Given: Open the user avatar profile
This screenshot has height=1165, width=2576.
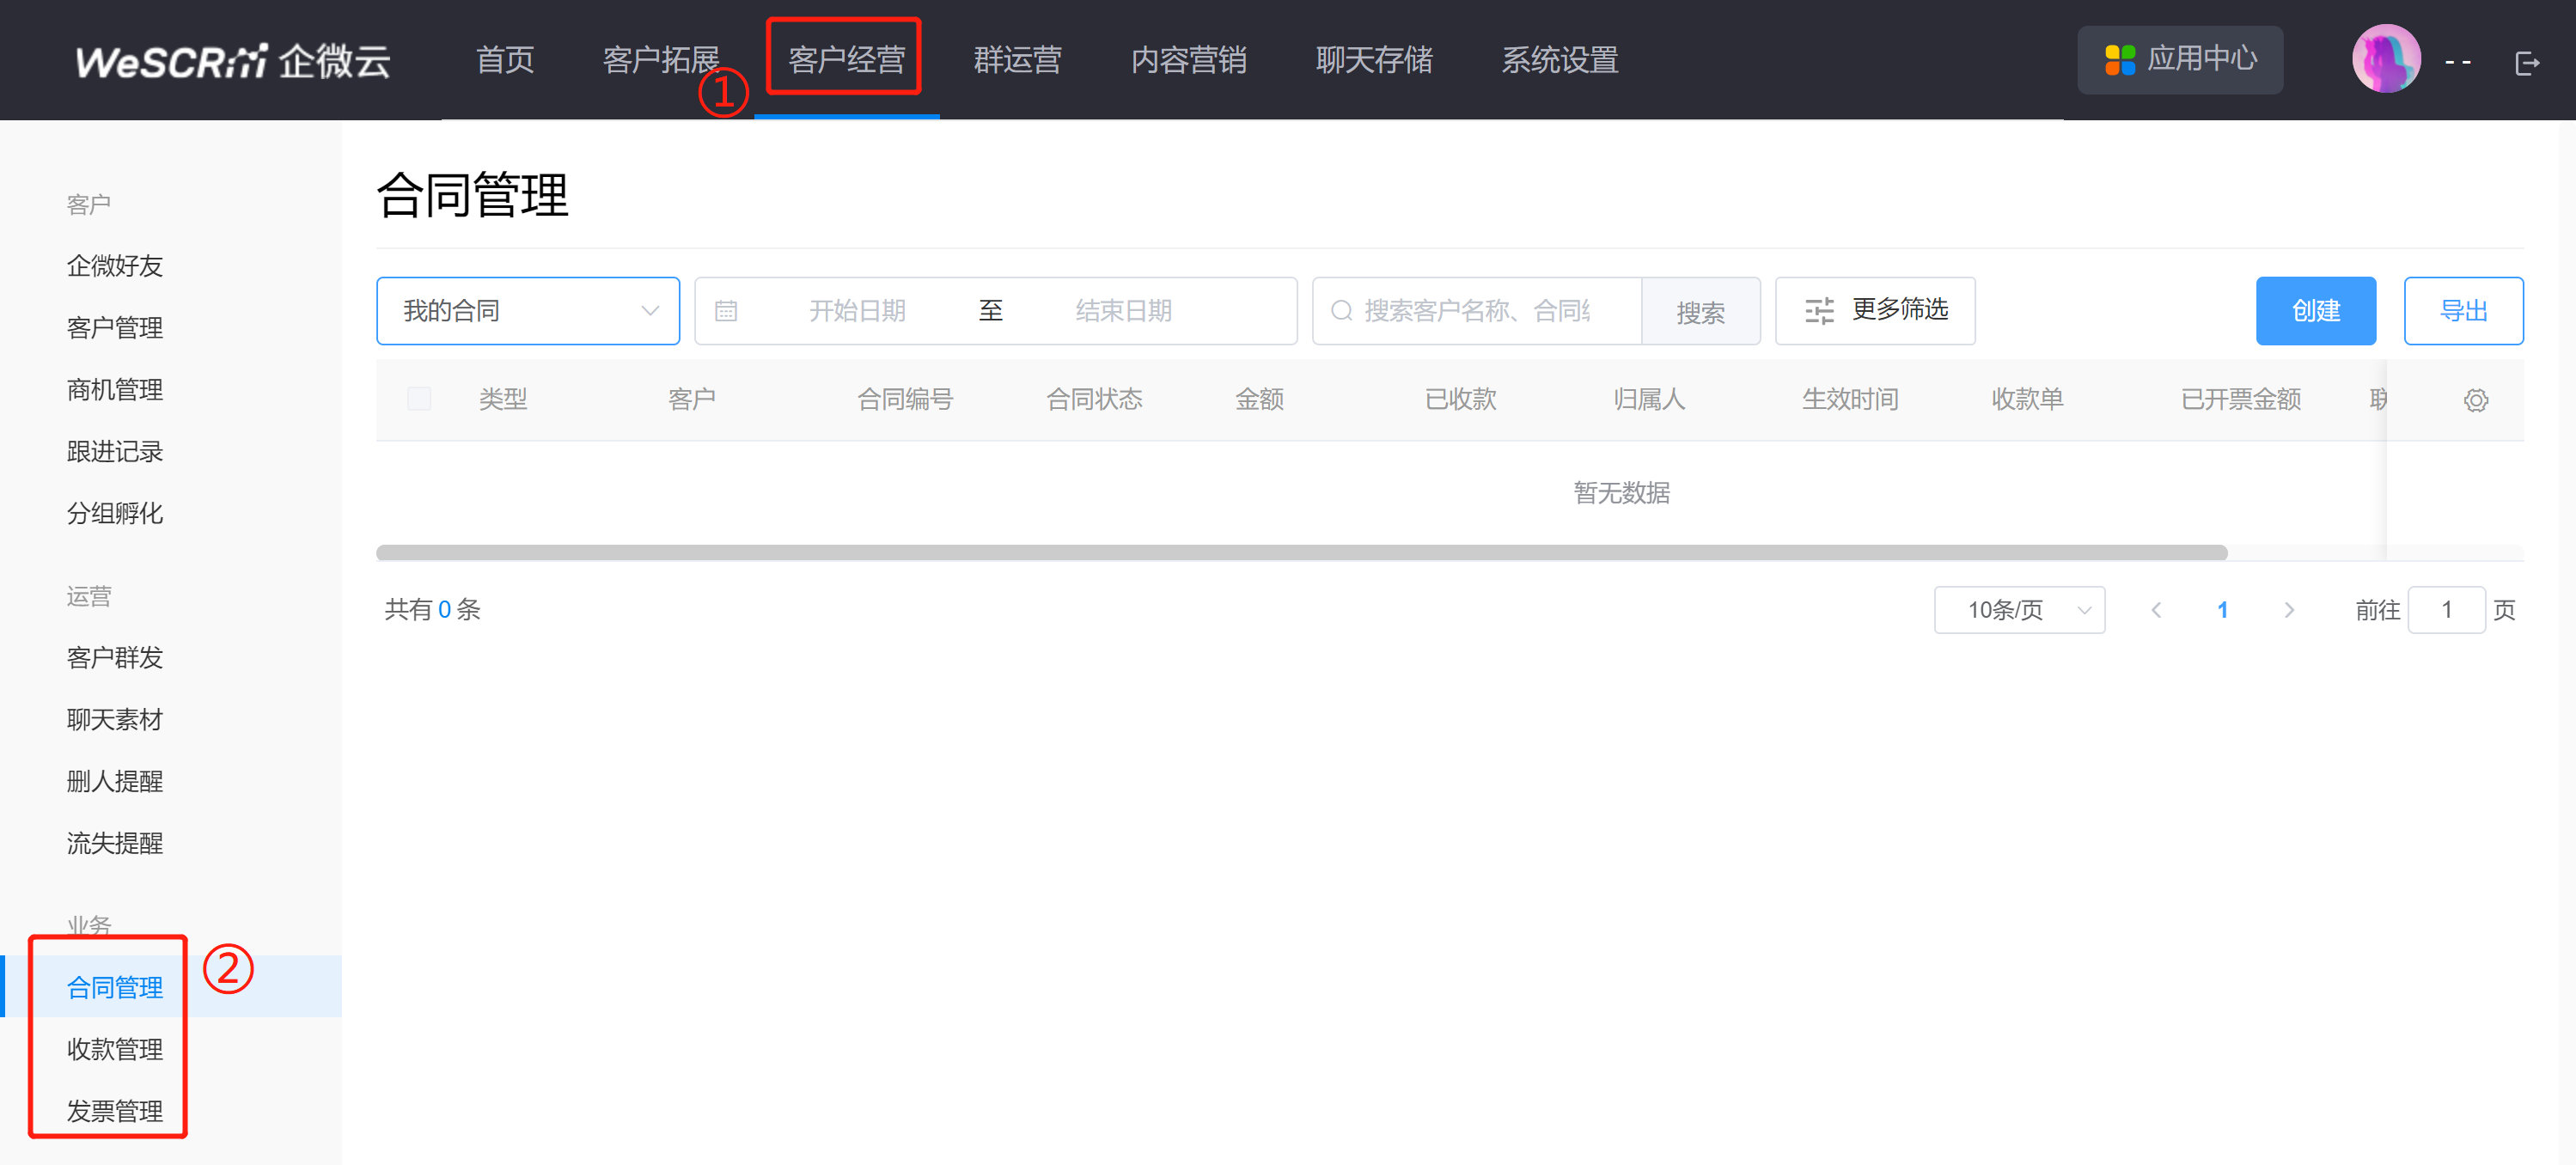Looking at the screenshot, I should pos(2385,59).
